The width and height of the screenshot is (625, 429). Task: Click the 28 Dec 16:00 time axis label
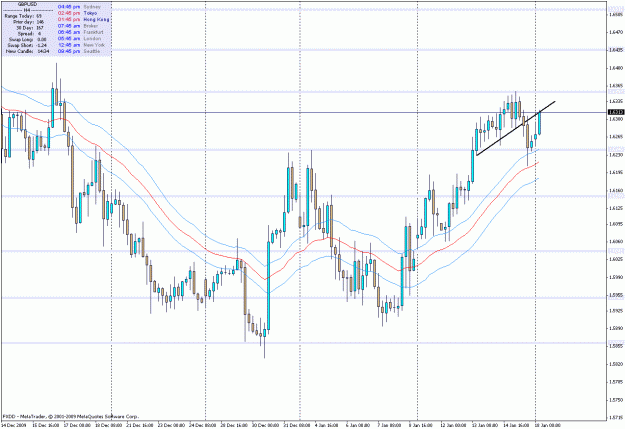tap(235, 425)
